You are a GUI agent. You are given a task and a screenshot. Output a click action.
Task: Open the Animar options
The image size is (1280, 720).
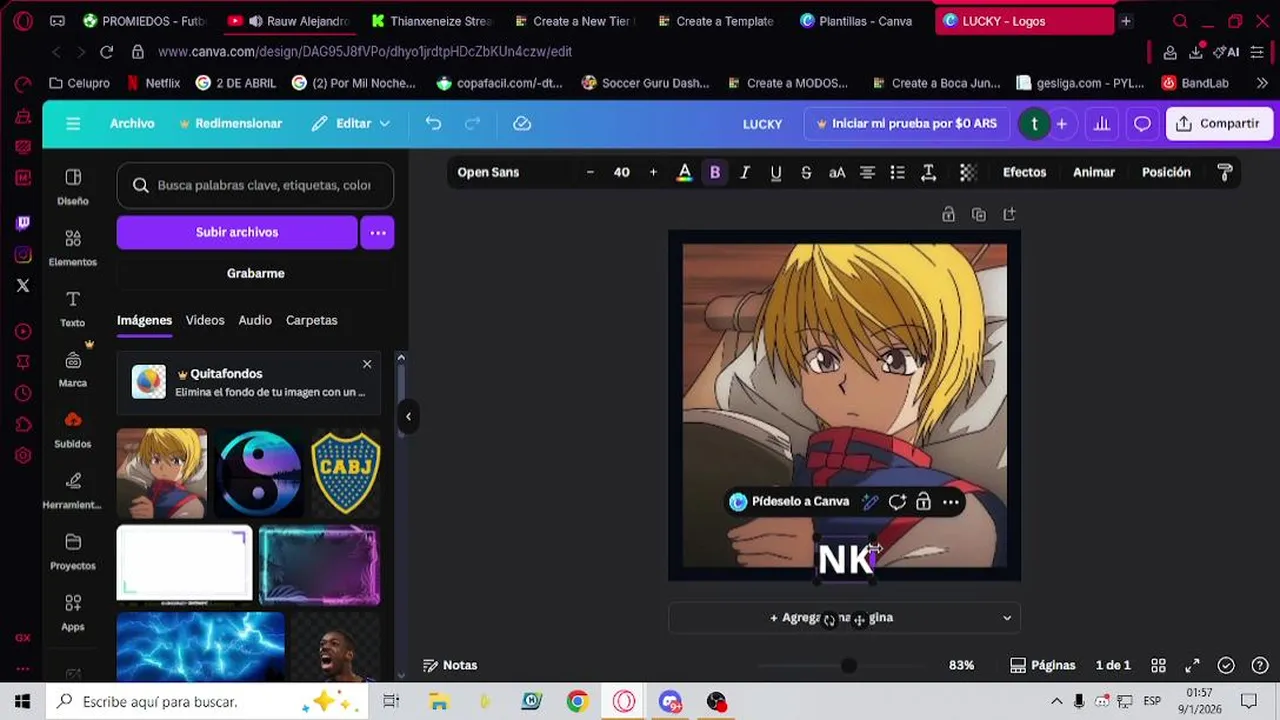point(1094,172)
